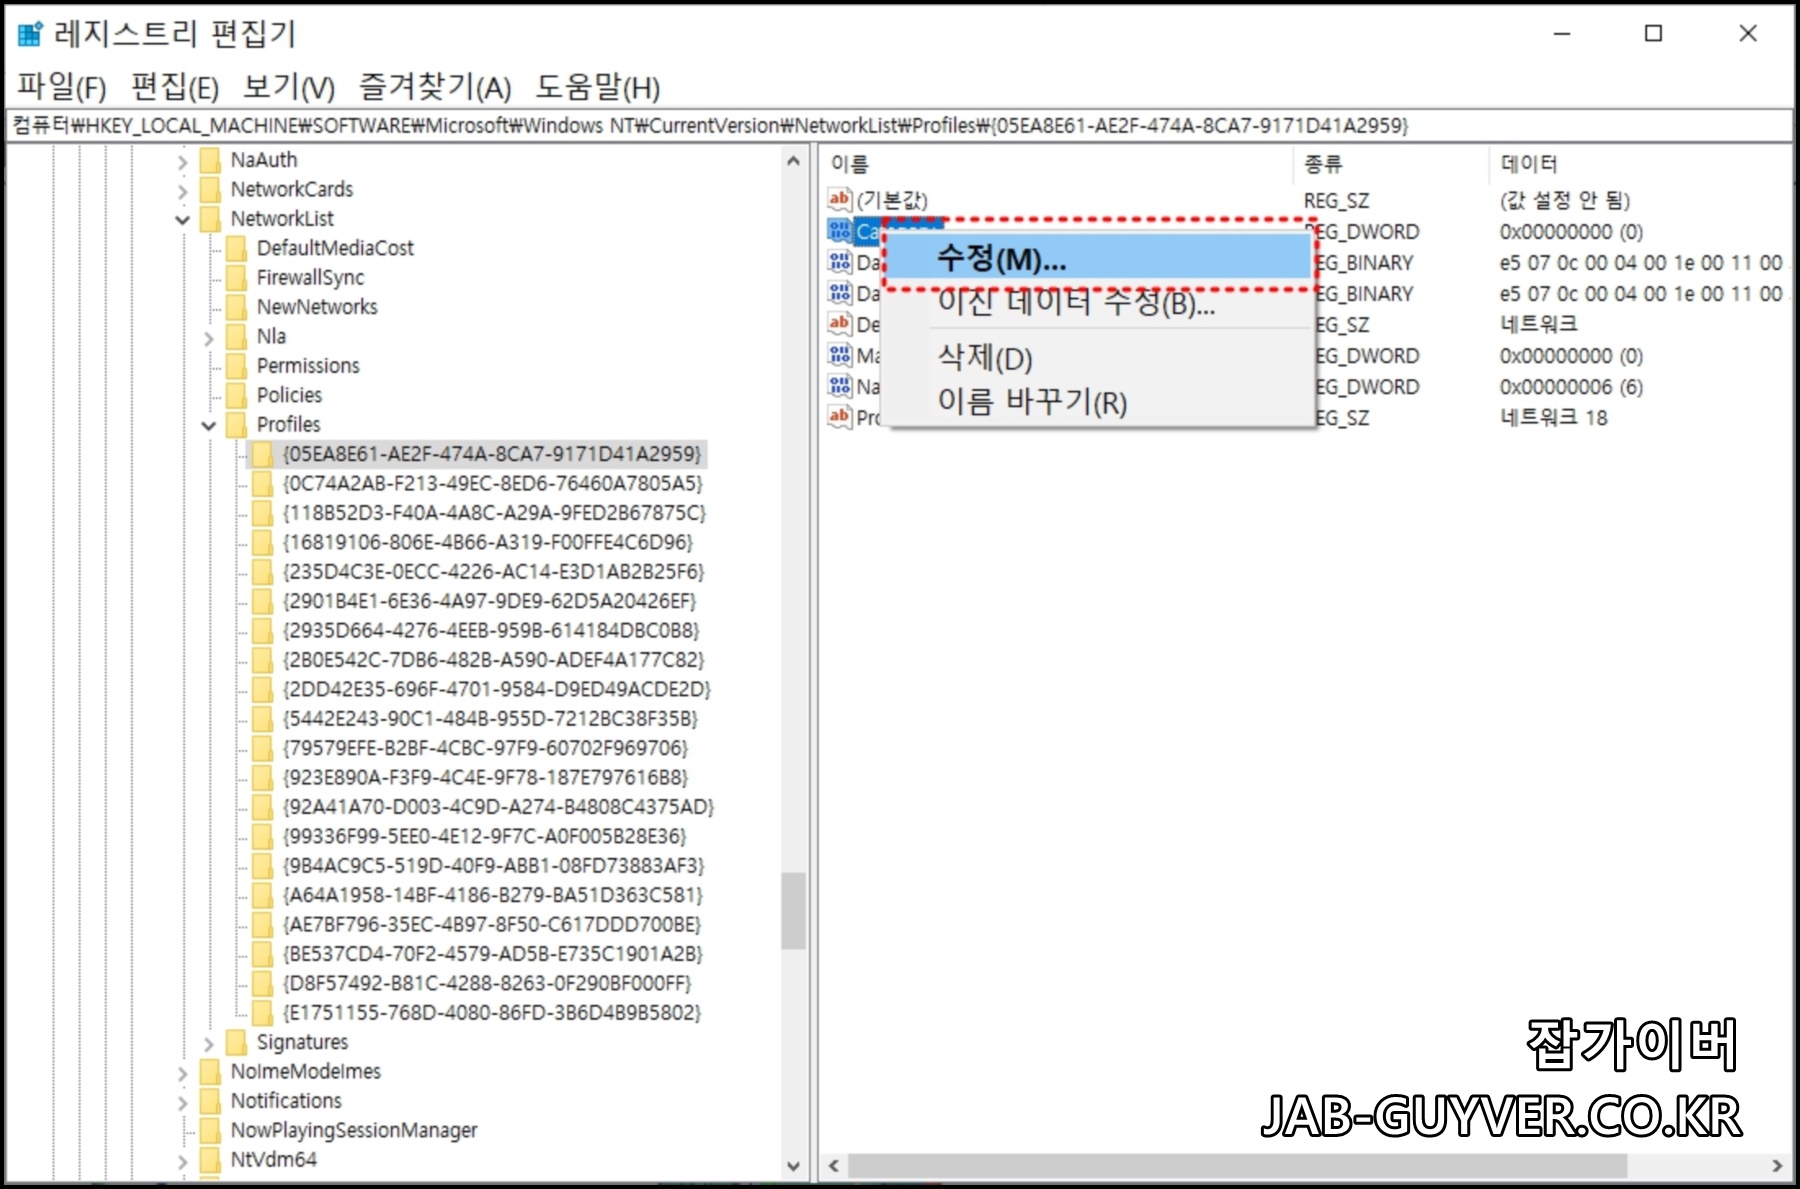
Task: Open the 편집(E) menu
Action: point(175,87)
